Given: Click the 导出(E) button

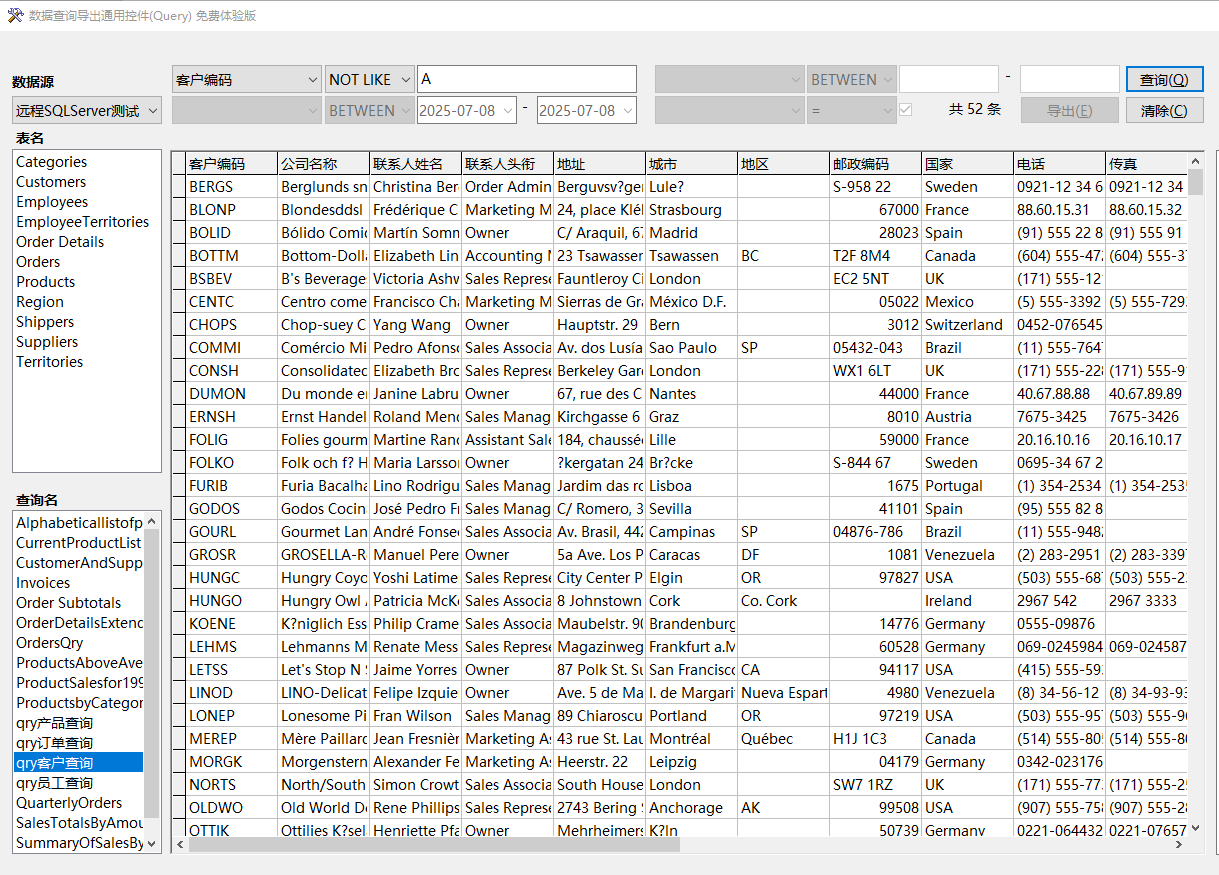Looking at the screenshot, I should [x=1069, y=111].
